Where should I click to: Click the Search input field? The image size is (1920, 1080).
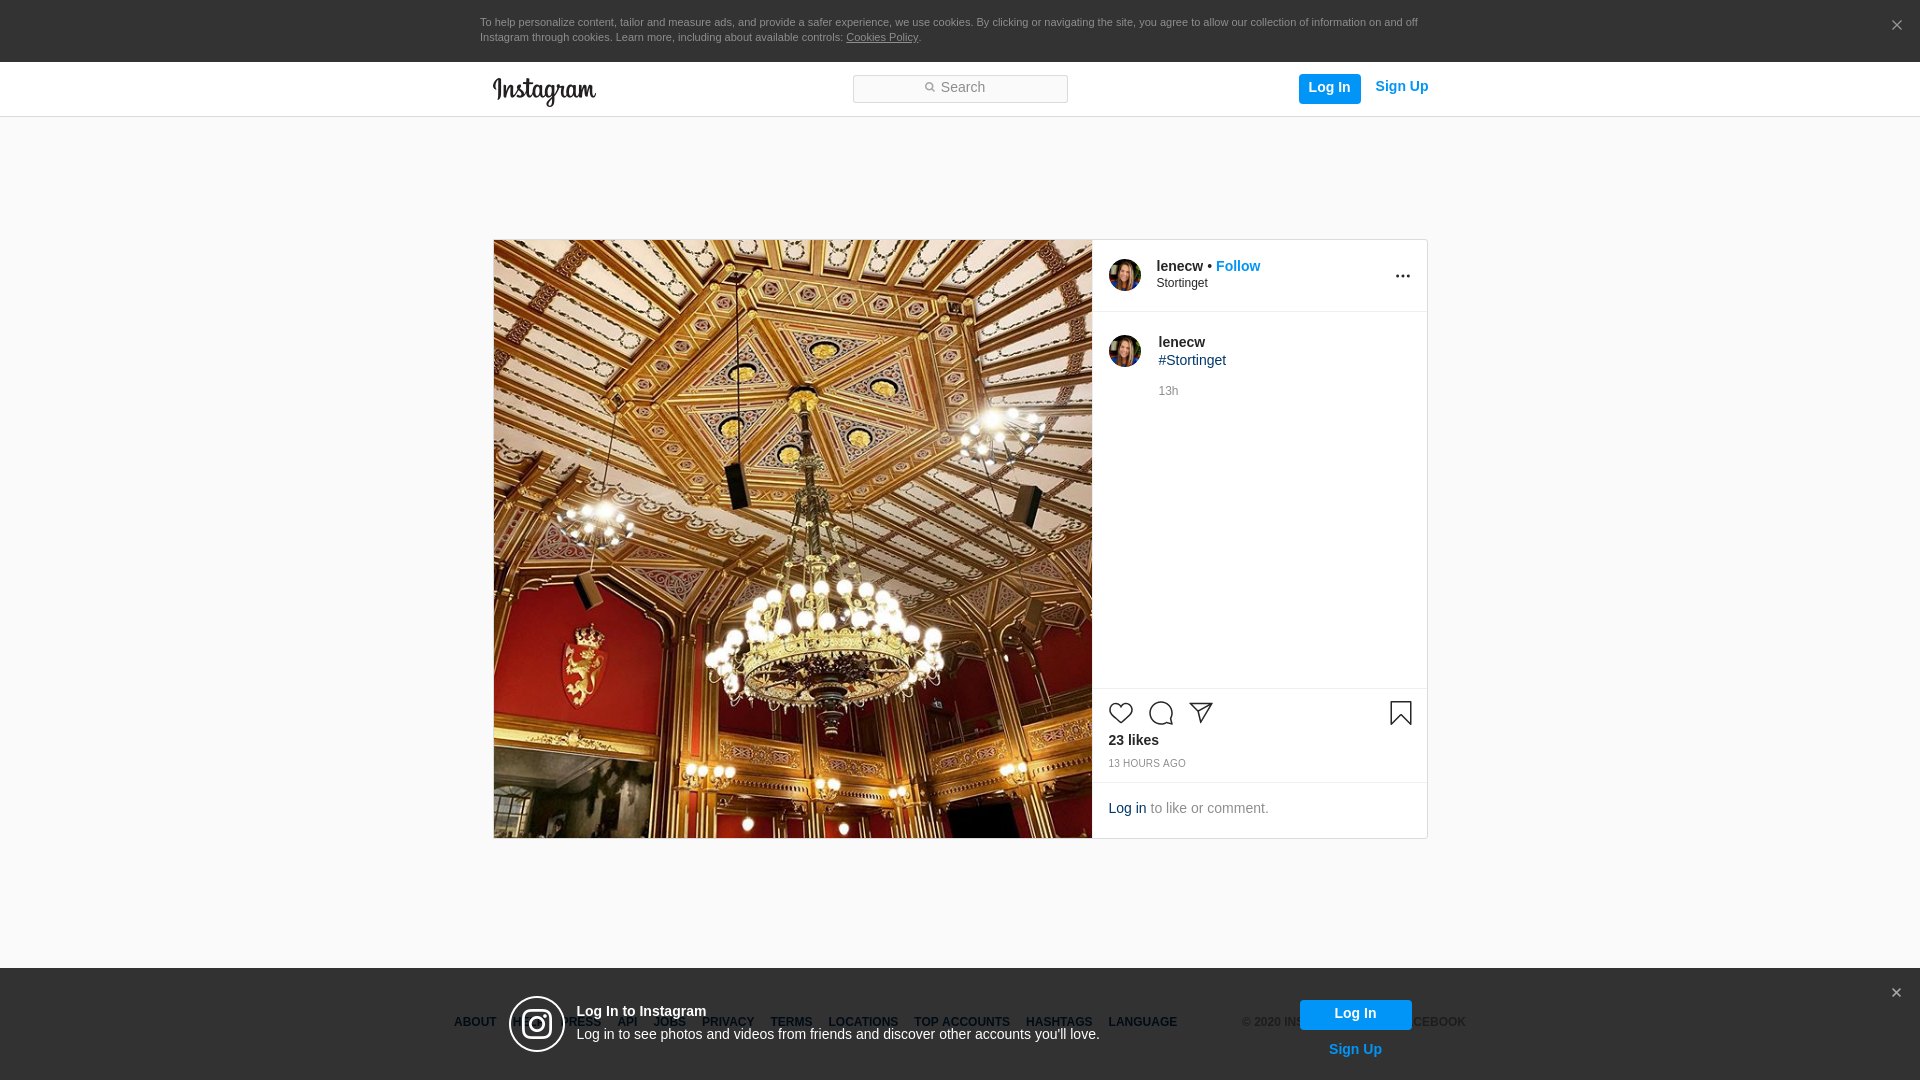(x=960, y=88)
